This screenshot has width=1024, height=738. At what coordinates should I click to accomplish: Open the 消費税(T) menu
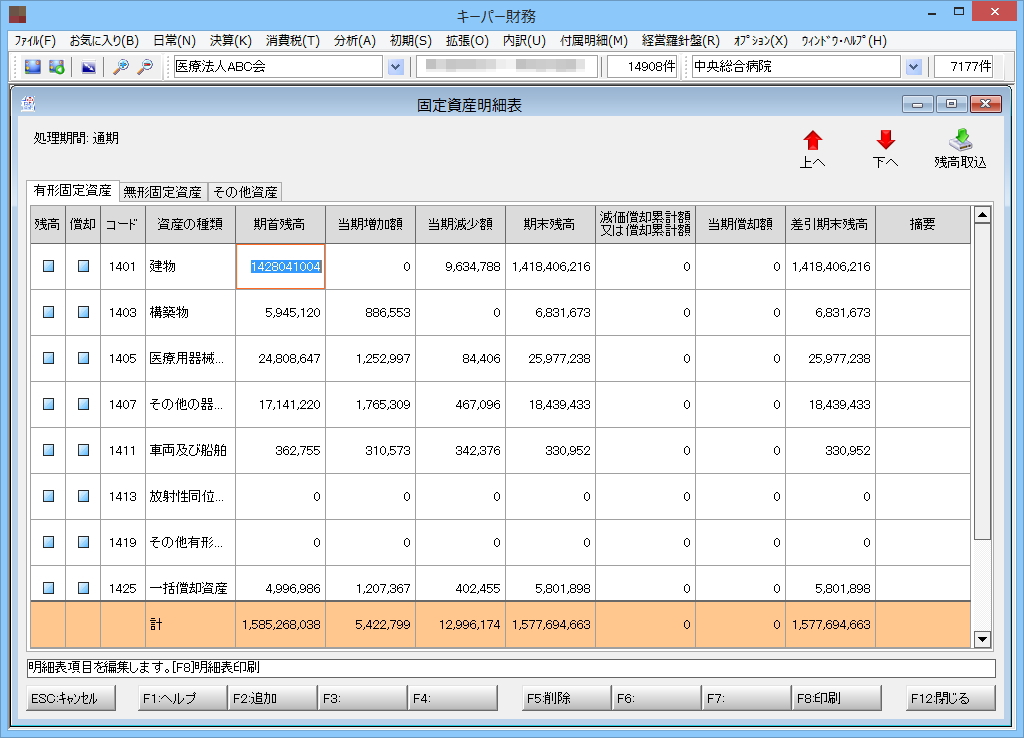tap(293, 40)
